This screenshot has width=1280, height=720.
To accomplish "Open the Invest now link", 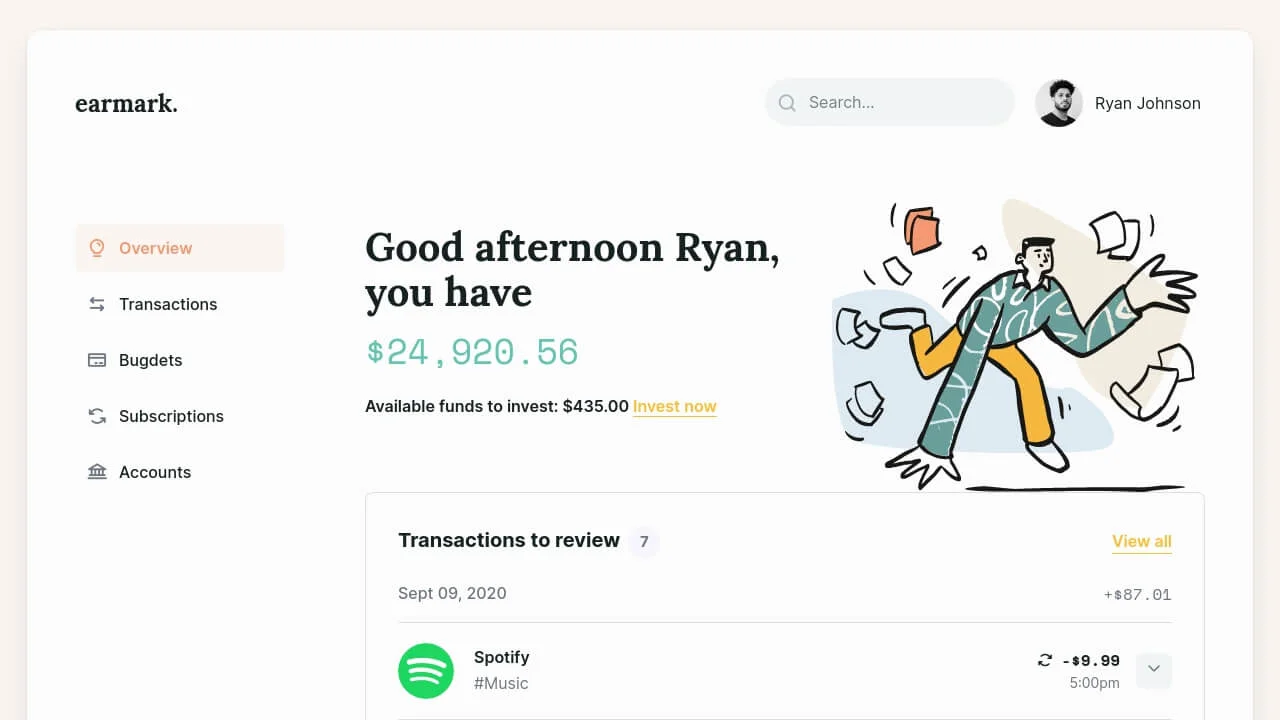I will coord(674,406).
